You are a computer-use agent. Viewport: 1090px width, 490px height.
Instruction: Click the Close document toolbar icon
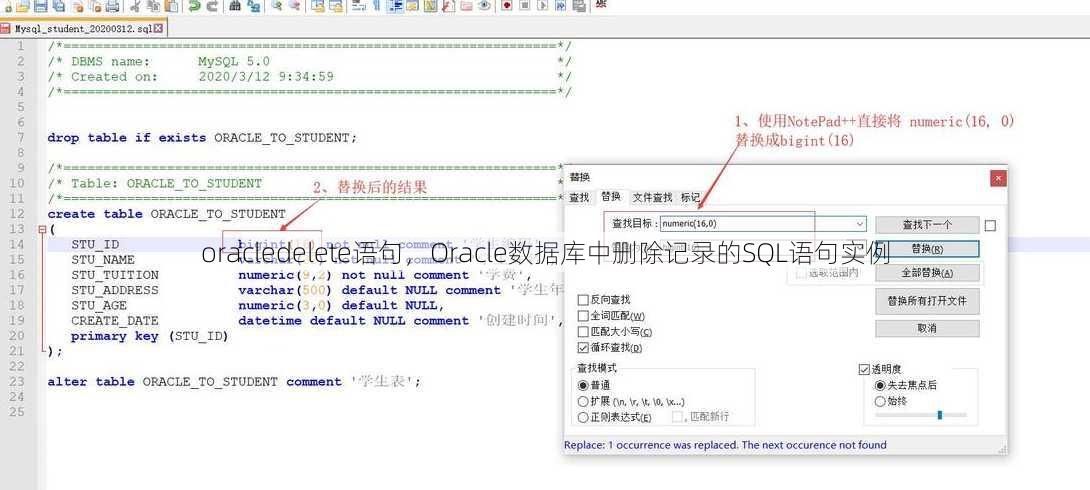[x=78, y=6]
